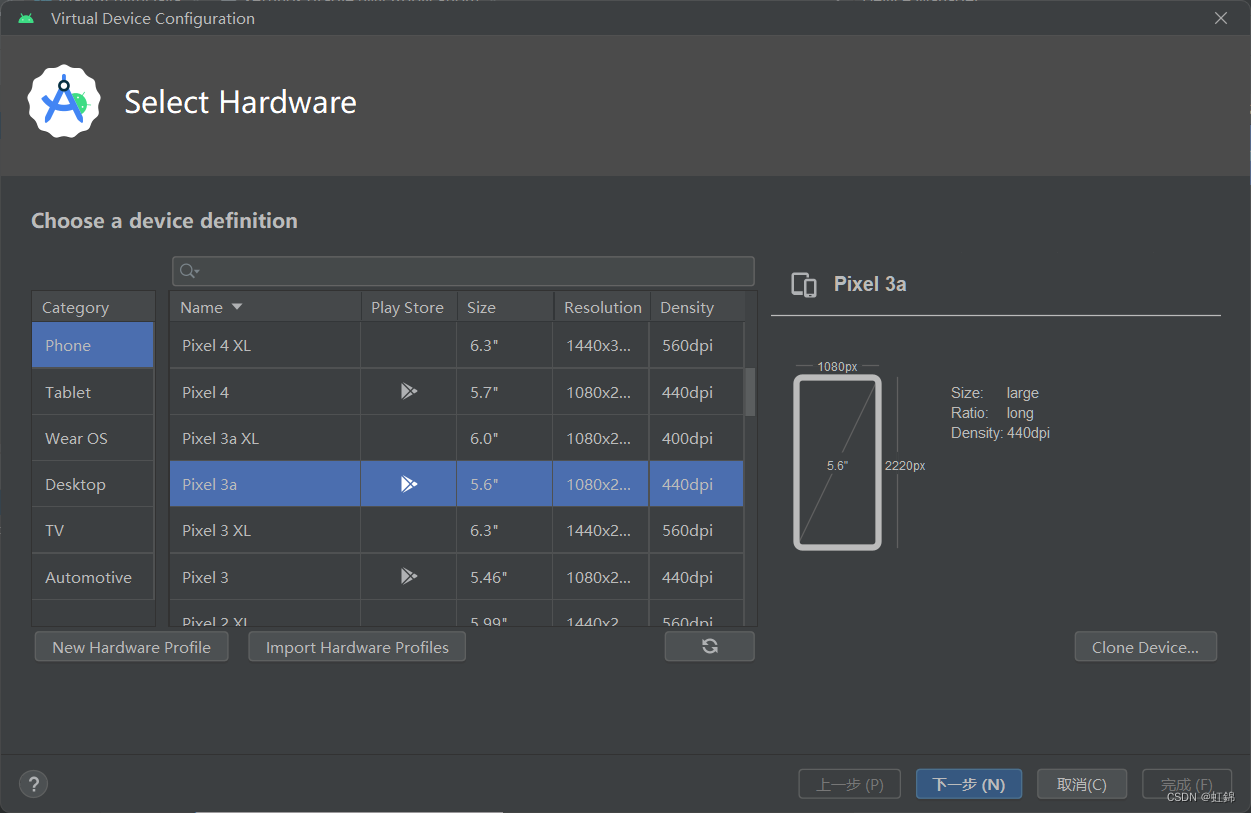
Task: Select the Pixel 4 XL device row
Action: [265, 345]
